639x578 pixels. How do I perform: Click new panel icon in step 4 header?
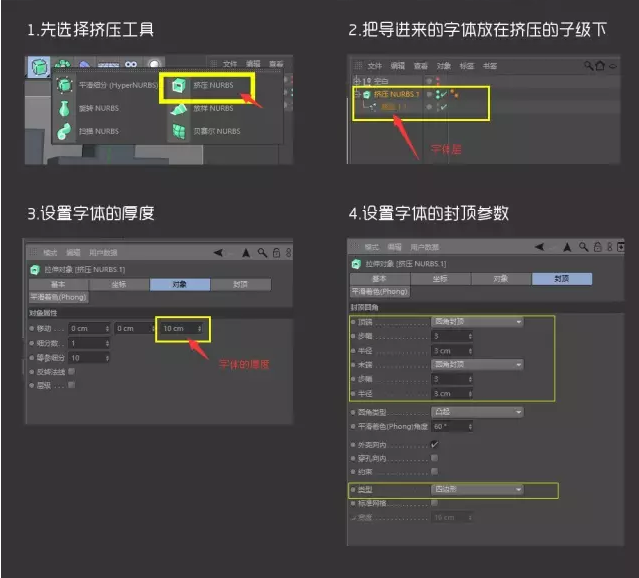click(621, 247)
